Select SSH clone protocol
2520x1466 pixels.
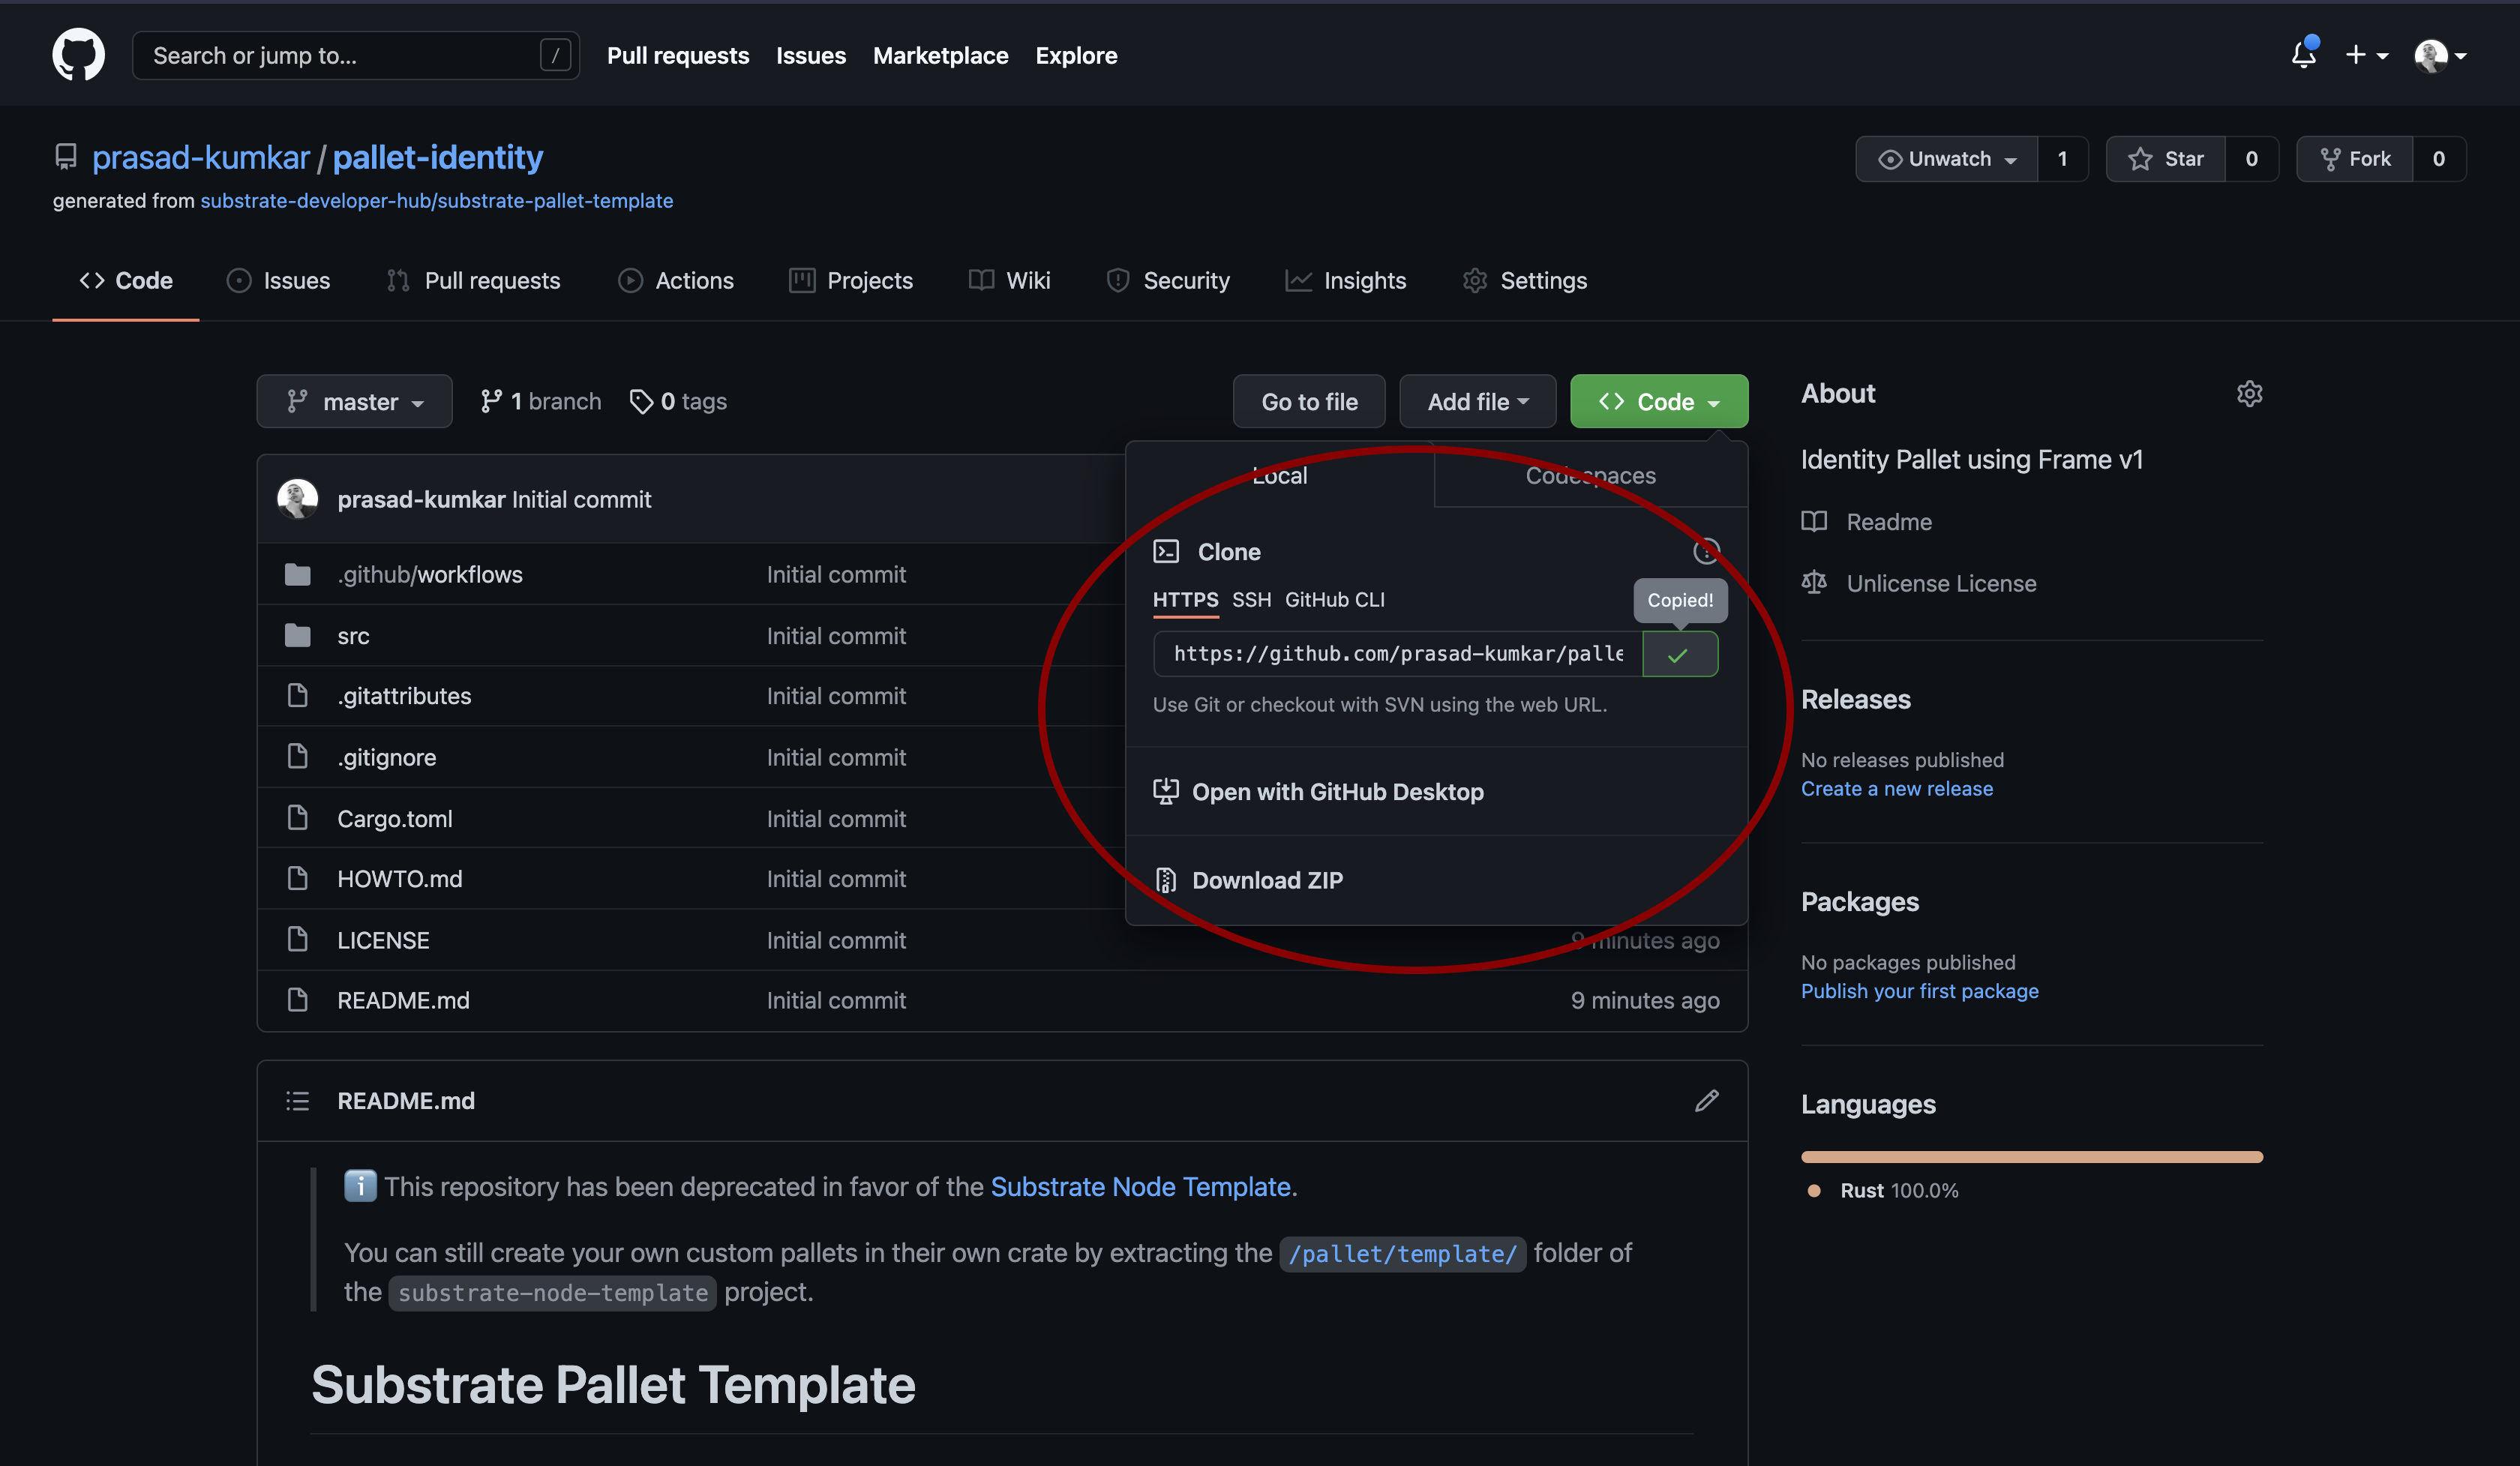pos(1251,599)
